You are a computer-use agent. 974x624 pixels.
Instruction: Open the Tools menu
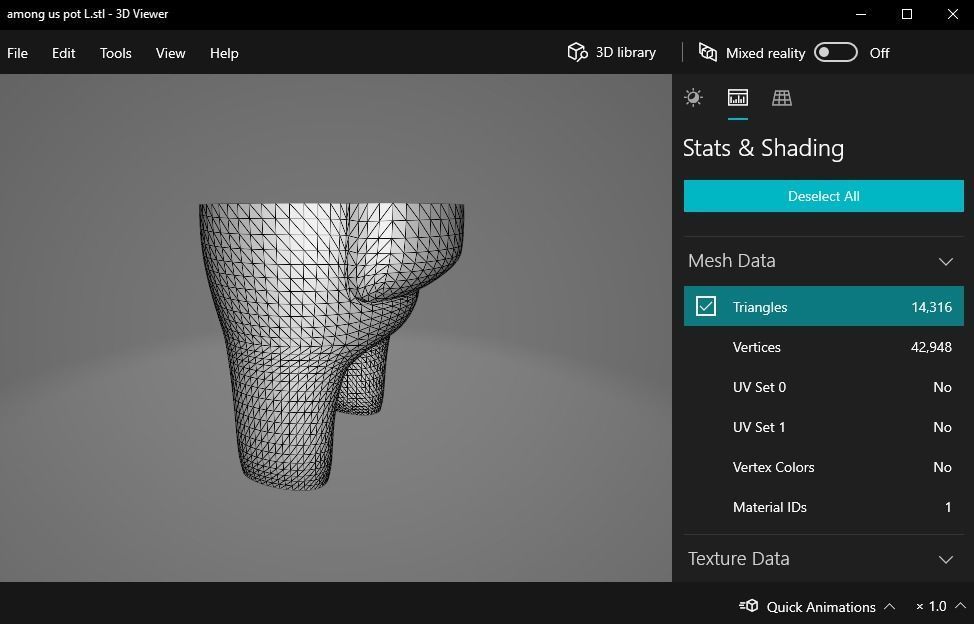click(116, 53)
